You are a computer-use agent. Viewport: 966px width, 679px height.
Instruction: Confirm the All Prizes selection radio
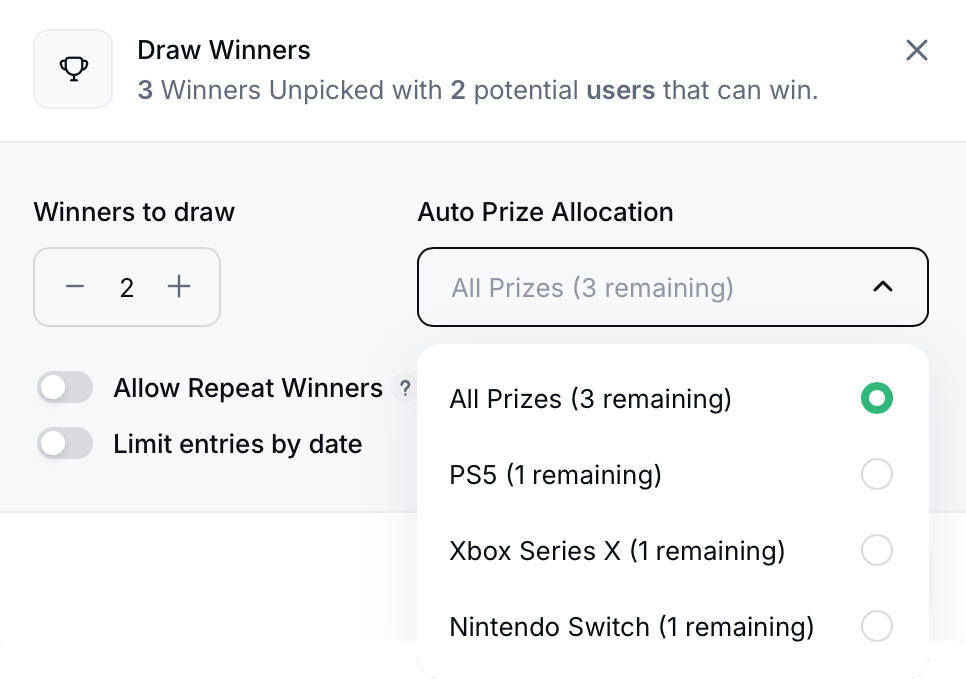pyautogui.click(x=877, y=398)
